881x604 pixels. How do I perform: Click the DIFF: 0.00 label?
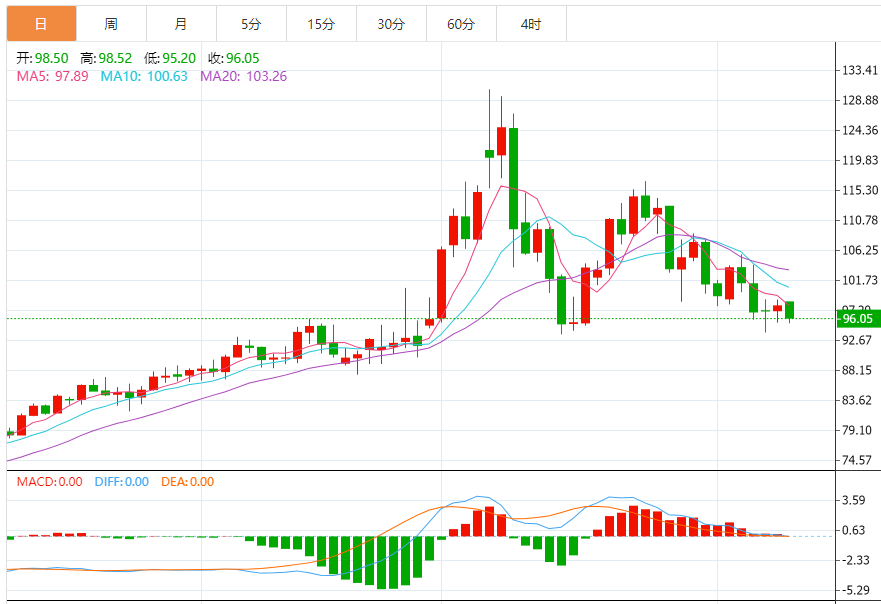pos(121,481)
